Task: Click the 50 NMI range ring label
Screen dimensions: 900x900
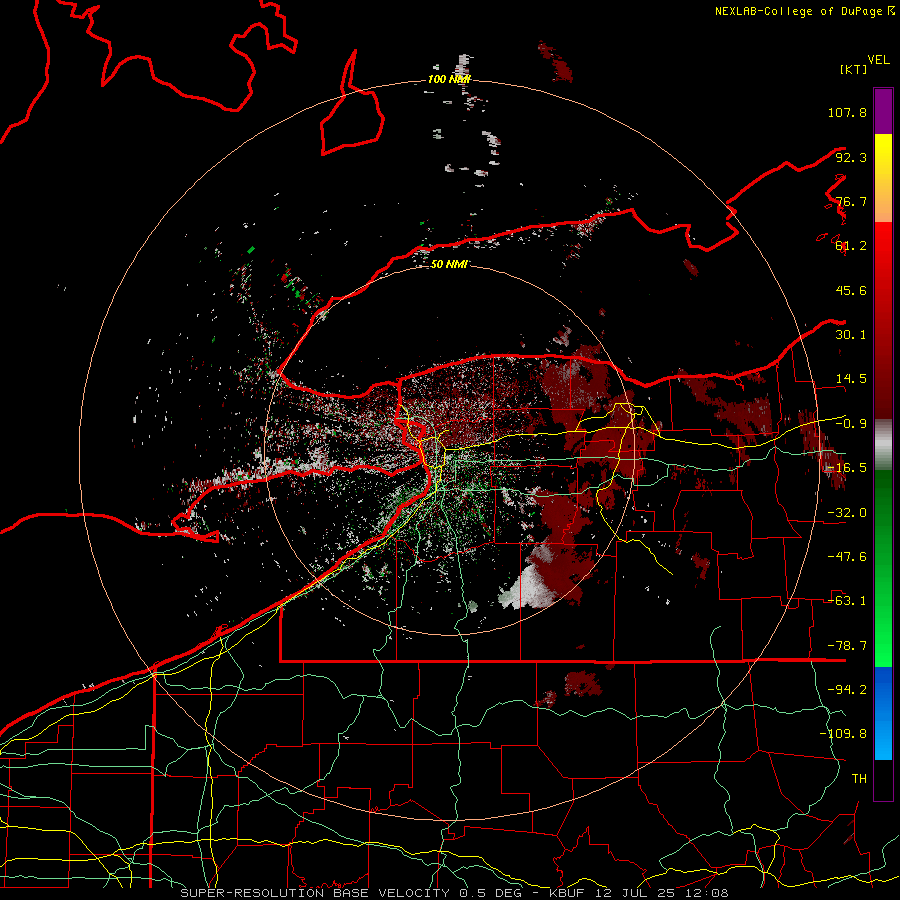Action: point(449,264)
